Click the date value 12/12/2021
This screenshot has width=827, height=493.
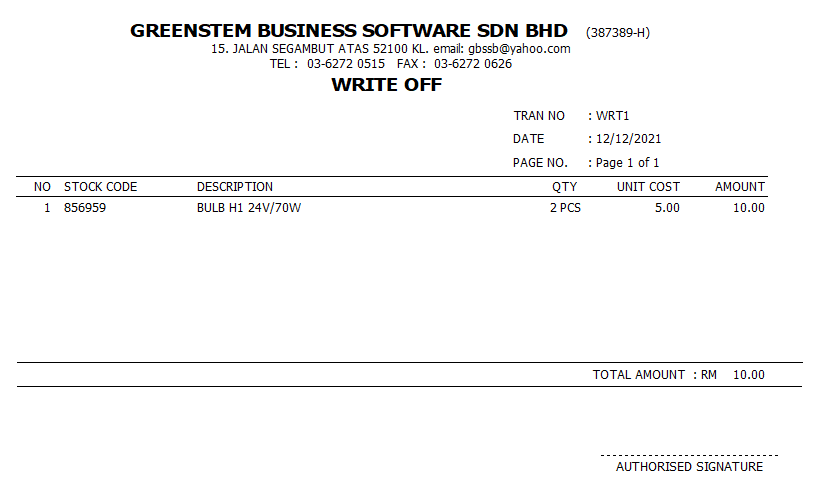(628, 139)
